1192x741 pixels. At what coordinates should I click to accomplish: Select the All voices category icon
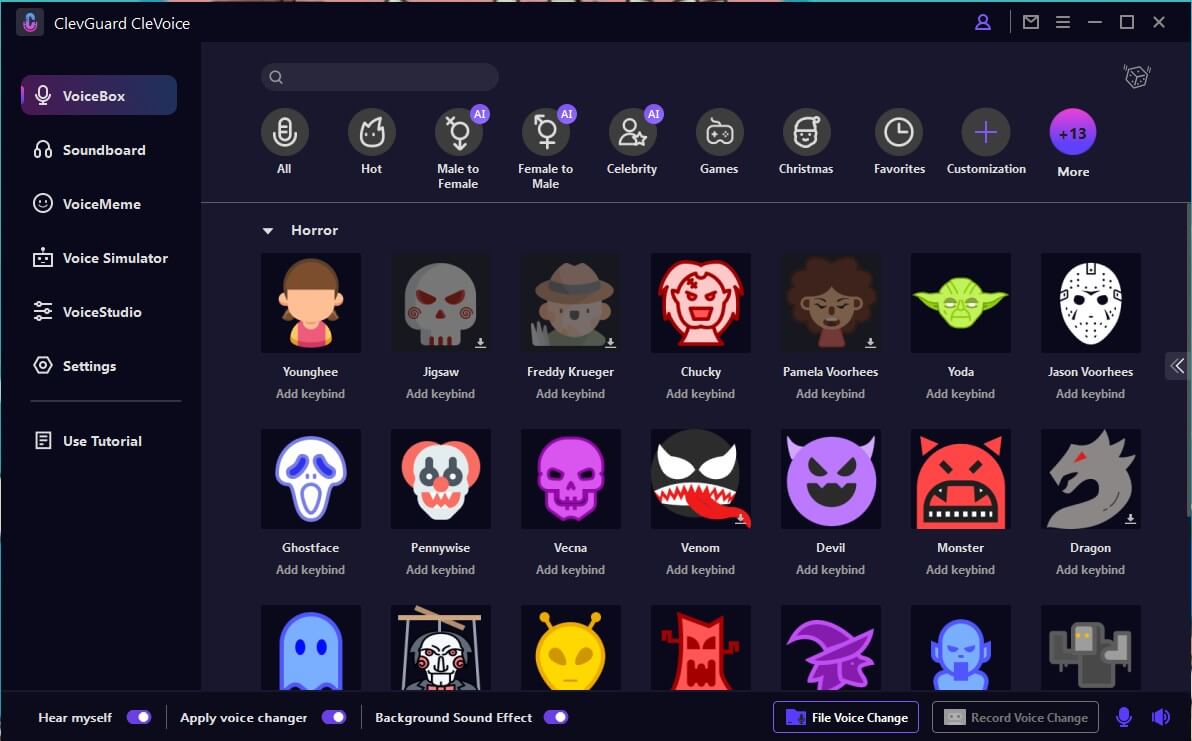pyautogui.click(x=284, y=132)
